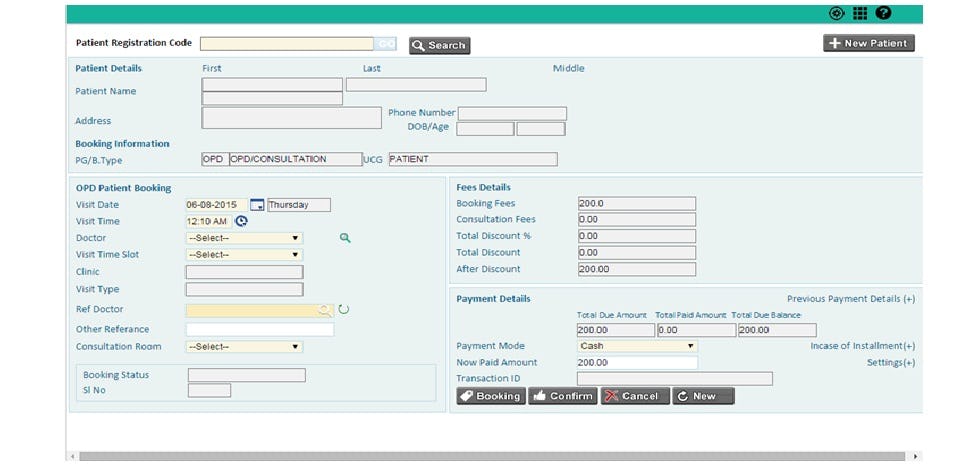Click the Visit Date field 06-08-2015
The image size is (970, 464).
[217, 205]
